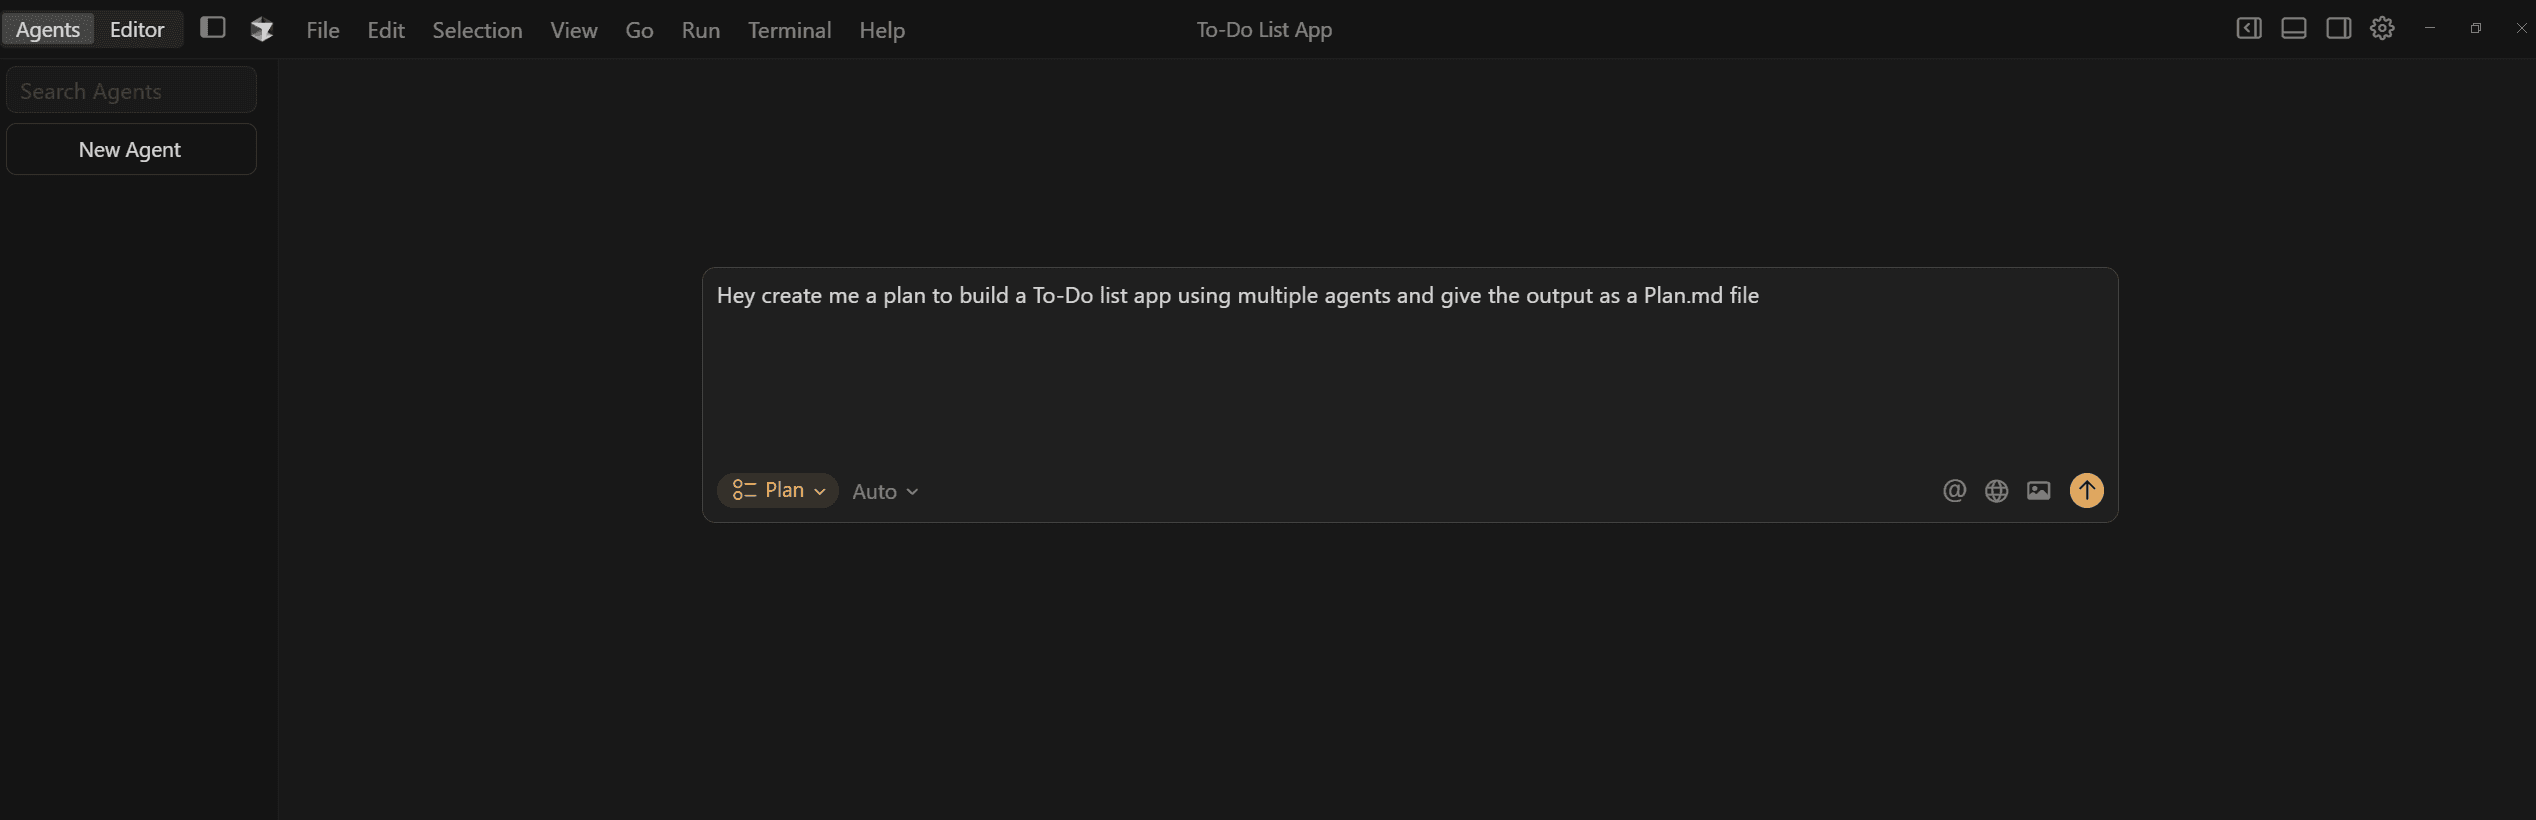2536x820 pixels.
Task: Toggle the right sidebar layout icon
Action: [x=2338, y=28]
